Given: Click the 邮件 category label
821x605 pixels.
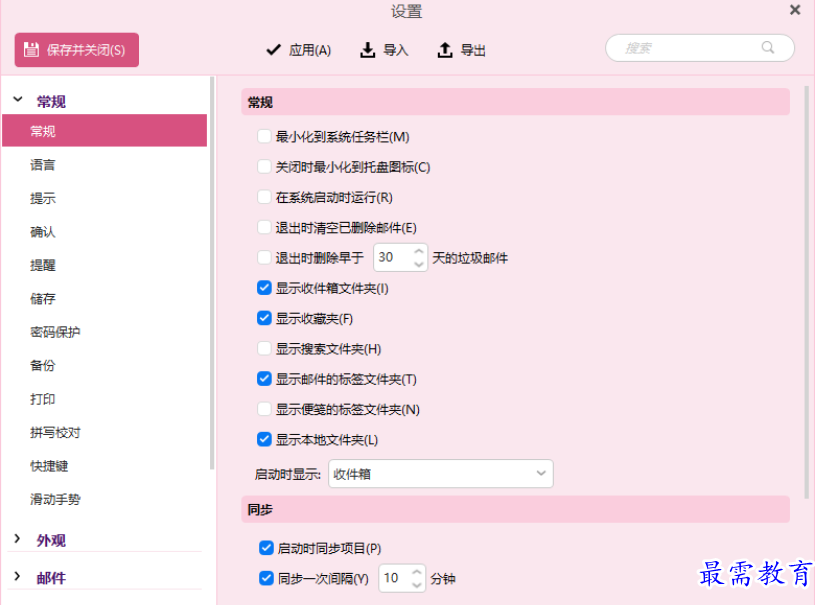Looking at the screenshot, I should coord(51,578).
